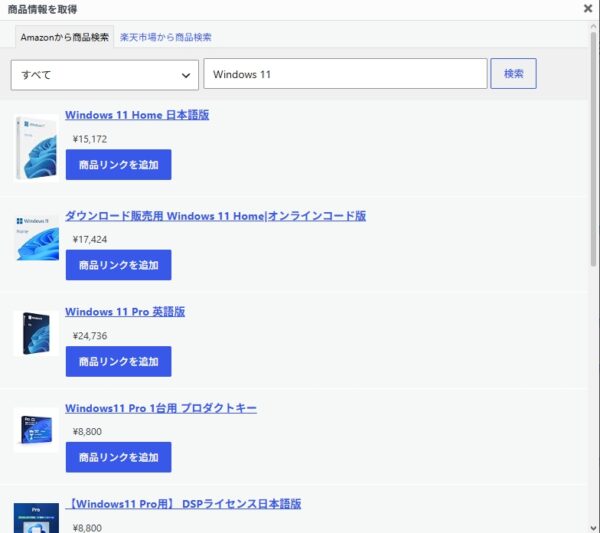Add product link for Windows 11 Pro 英語版
Image resolution: width=600 pixels, height=533 pixels.
tap(119, 361)
